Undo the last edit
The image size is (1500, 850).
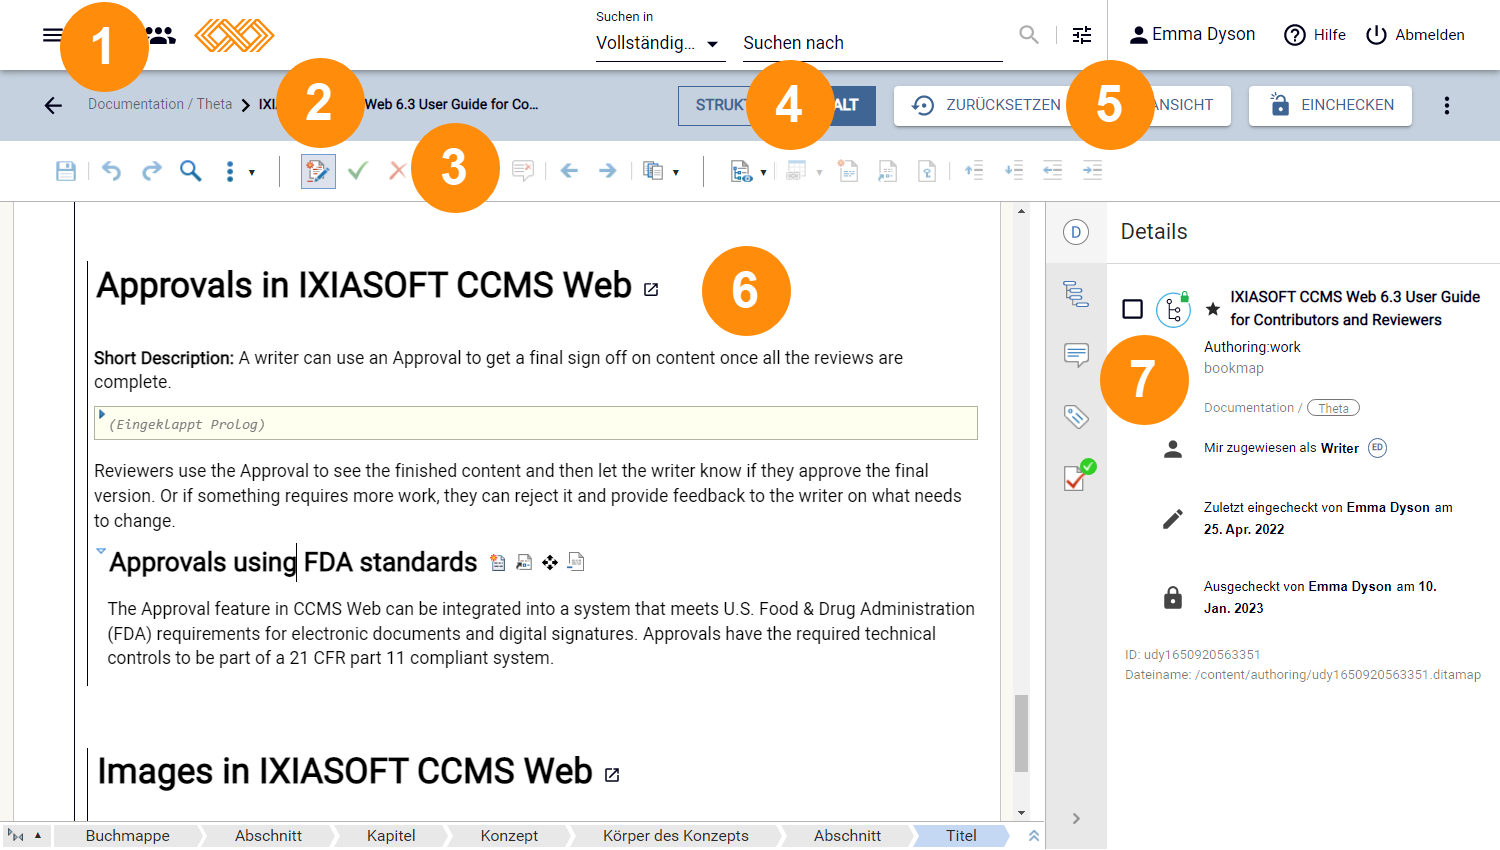click(x=111, y=171)
